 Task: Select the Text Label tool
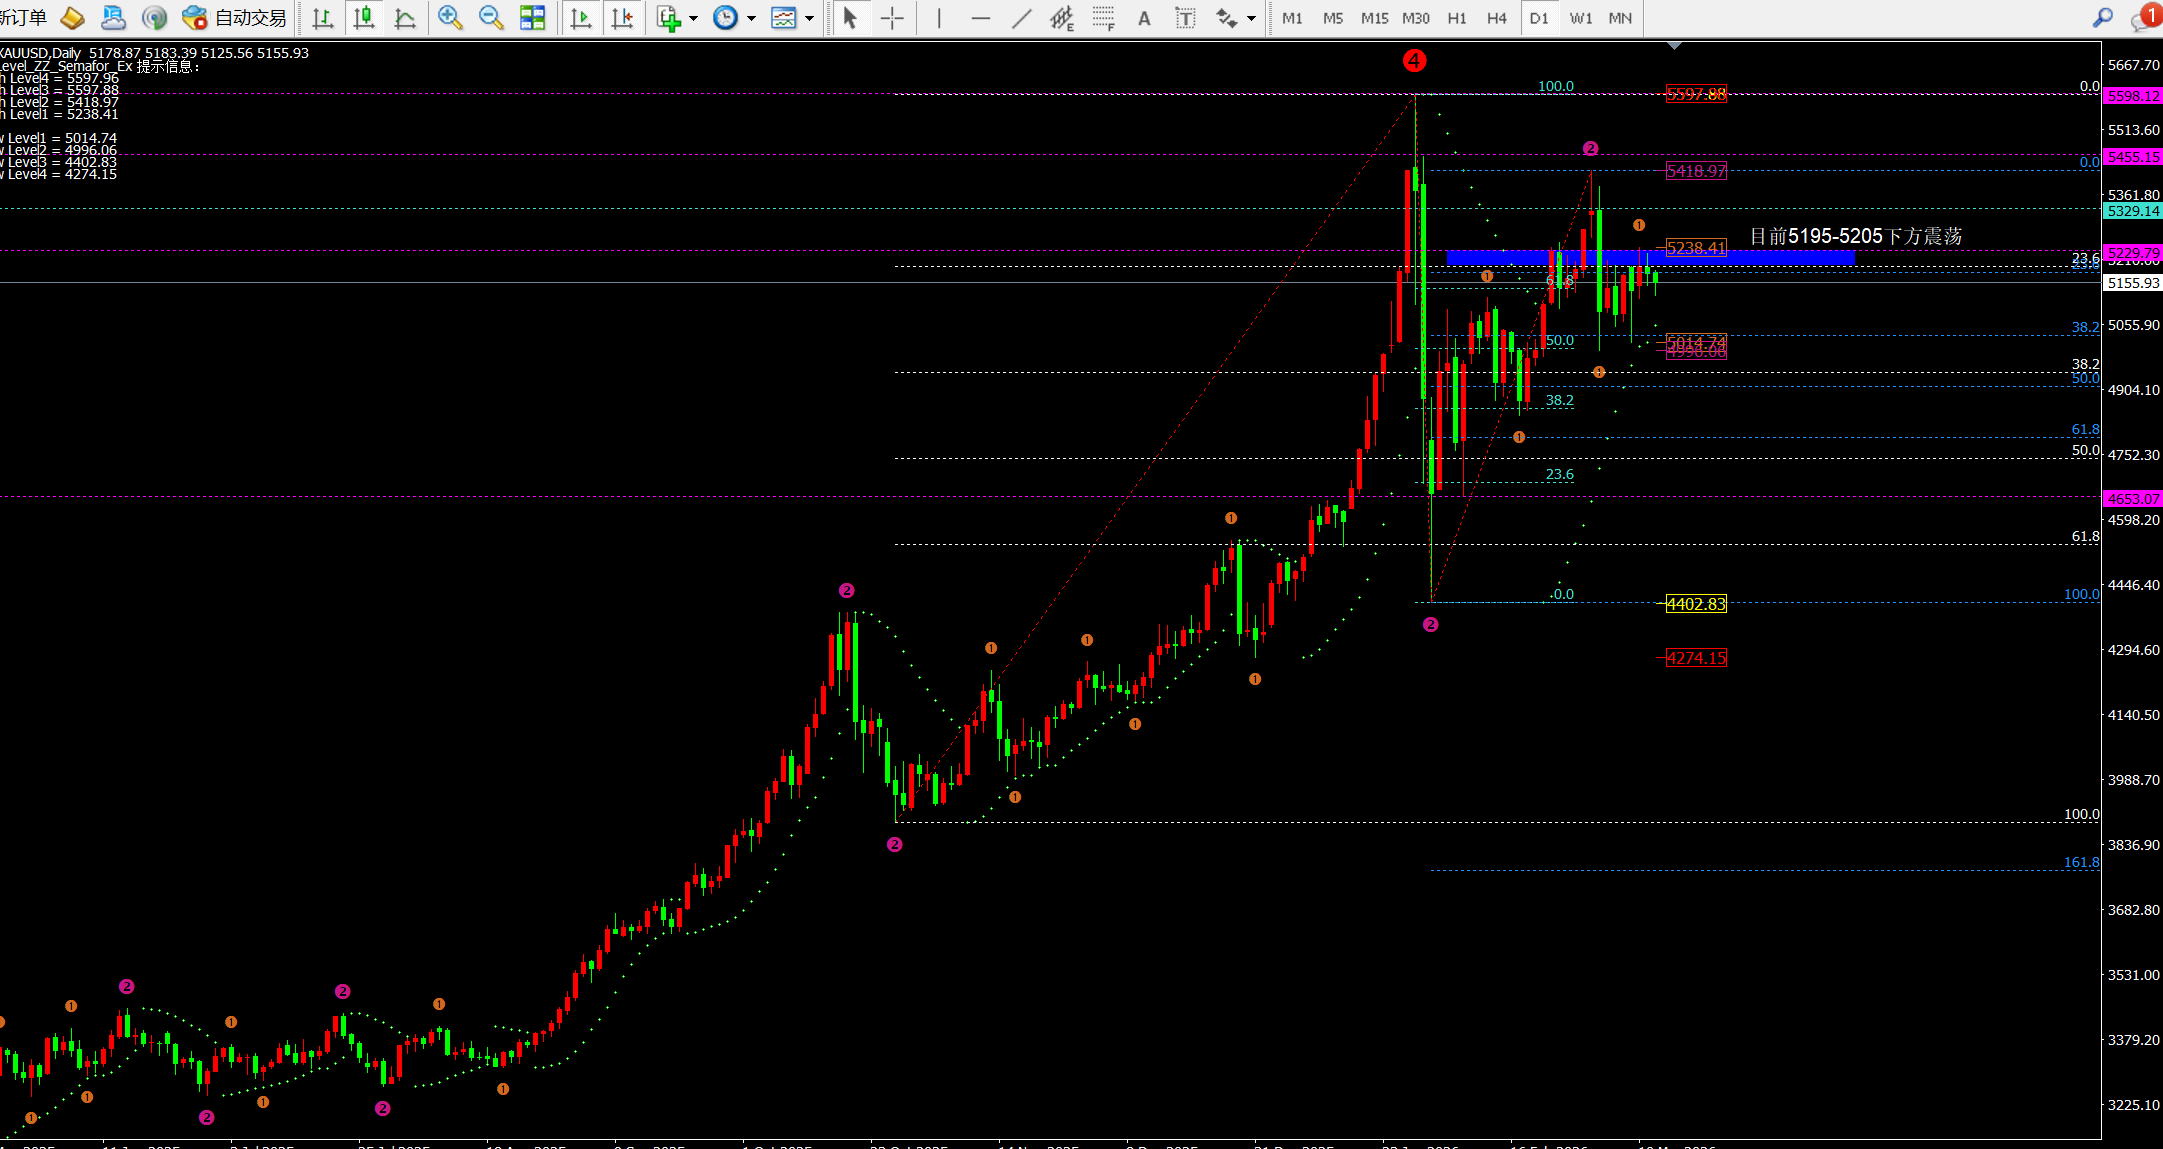(1185, 18)
